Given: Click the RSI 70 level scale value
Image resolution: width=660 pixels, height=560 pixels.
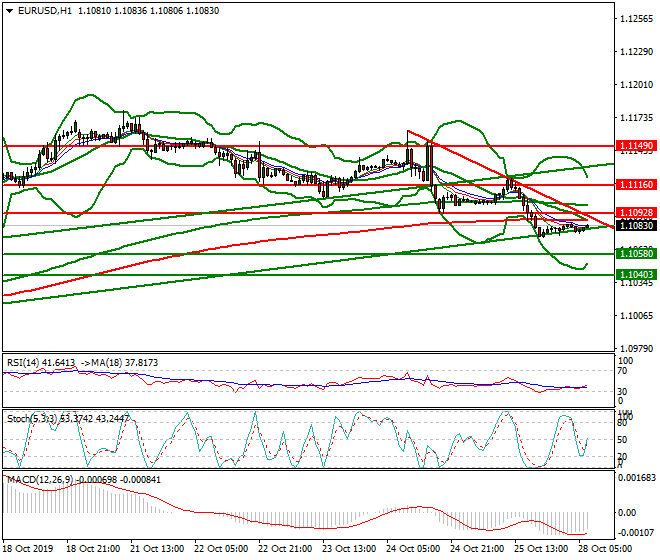Looking at the screenshot, I should (622, 371).
